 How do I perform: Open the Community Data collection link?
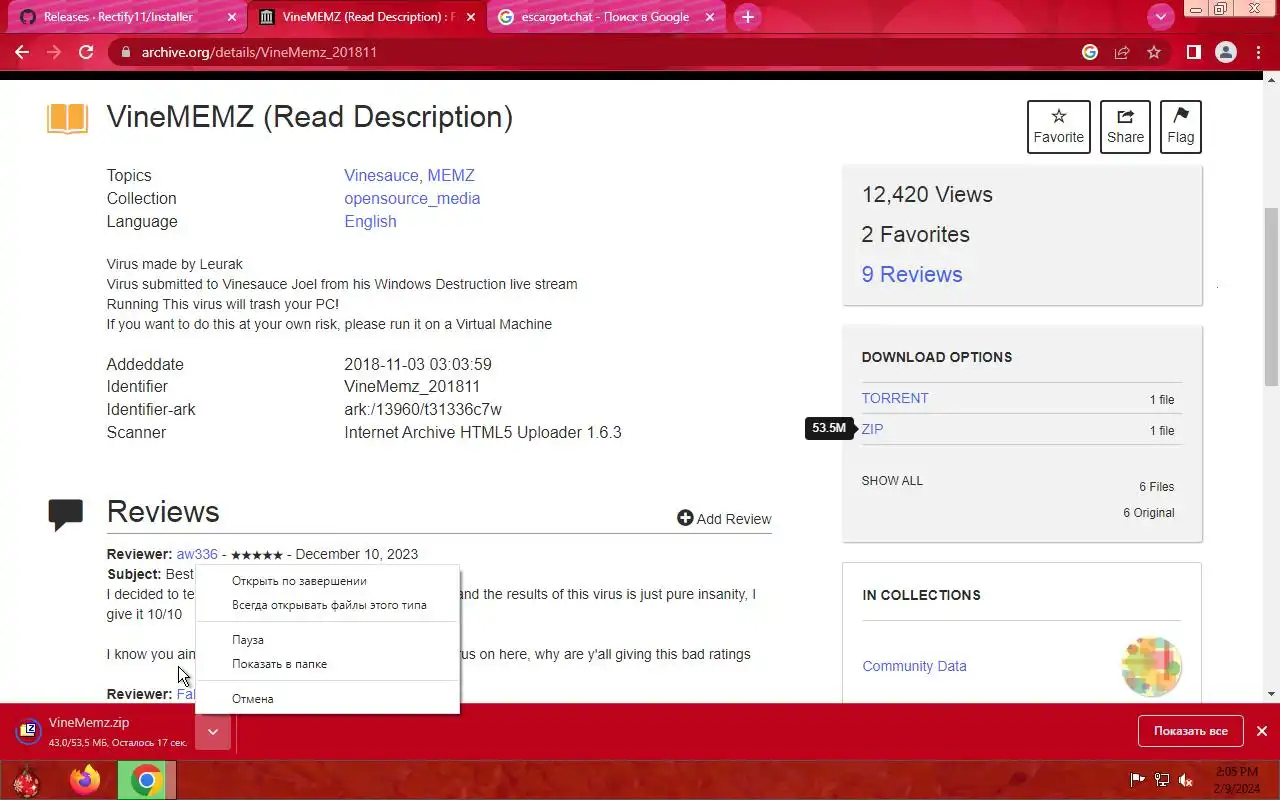[x=914, y=666]
